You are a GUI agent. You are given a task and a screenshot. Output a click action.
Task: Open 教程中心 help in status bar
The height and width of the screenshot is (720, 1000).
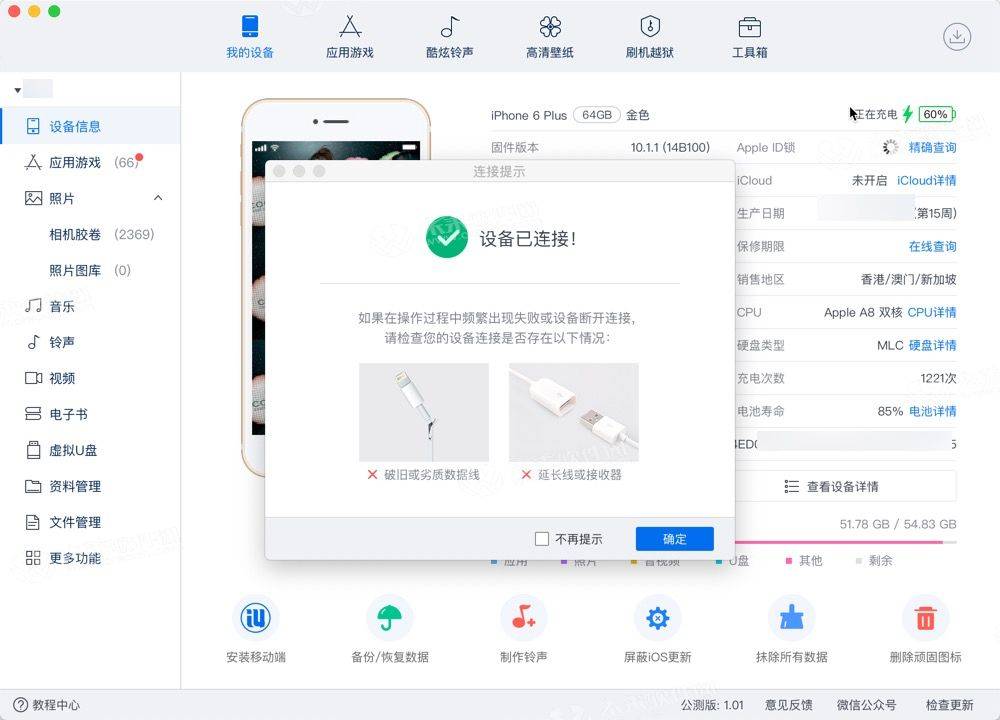point(47,705)
